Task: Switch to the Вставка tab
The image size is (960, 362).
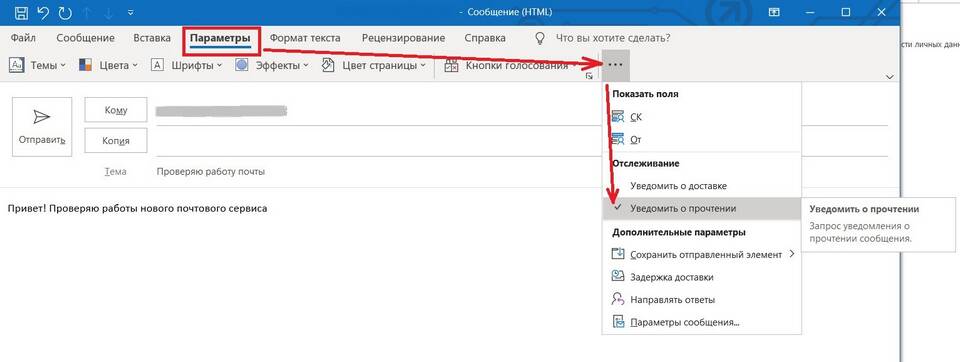Action: pos(152,38)
